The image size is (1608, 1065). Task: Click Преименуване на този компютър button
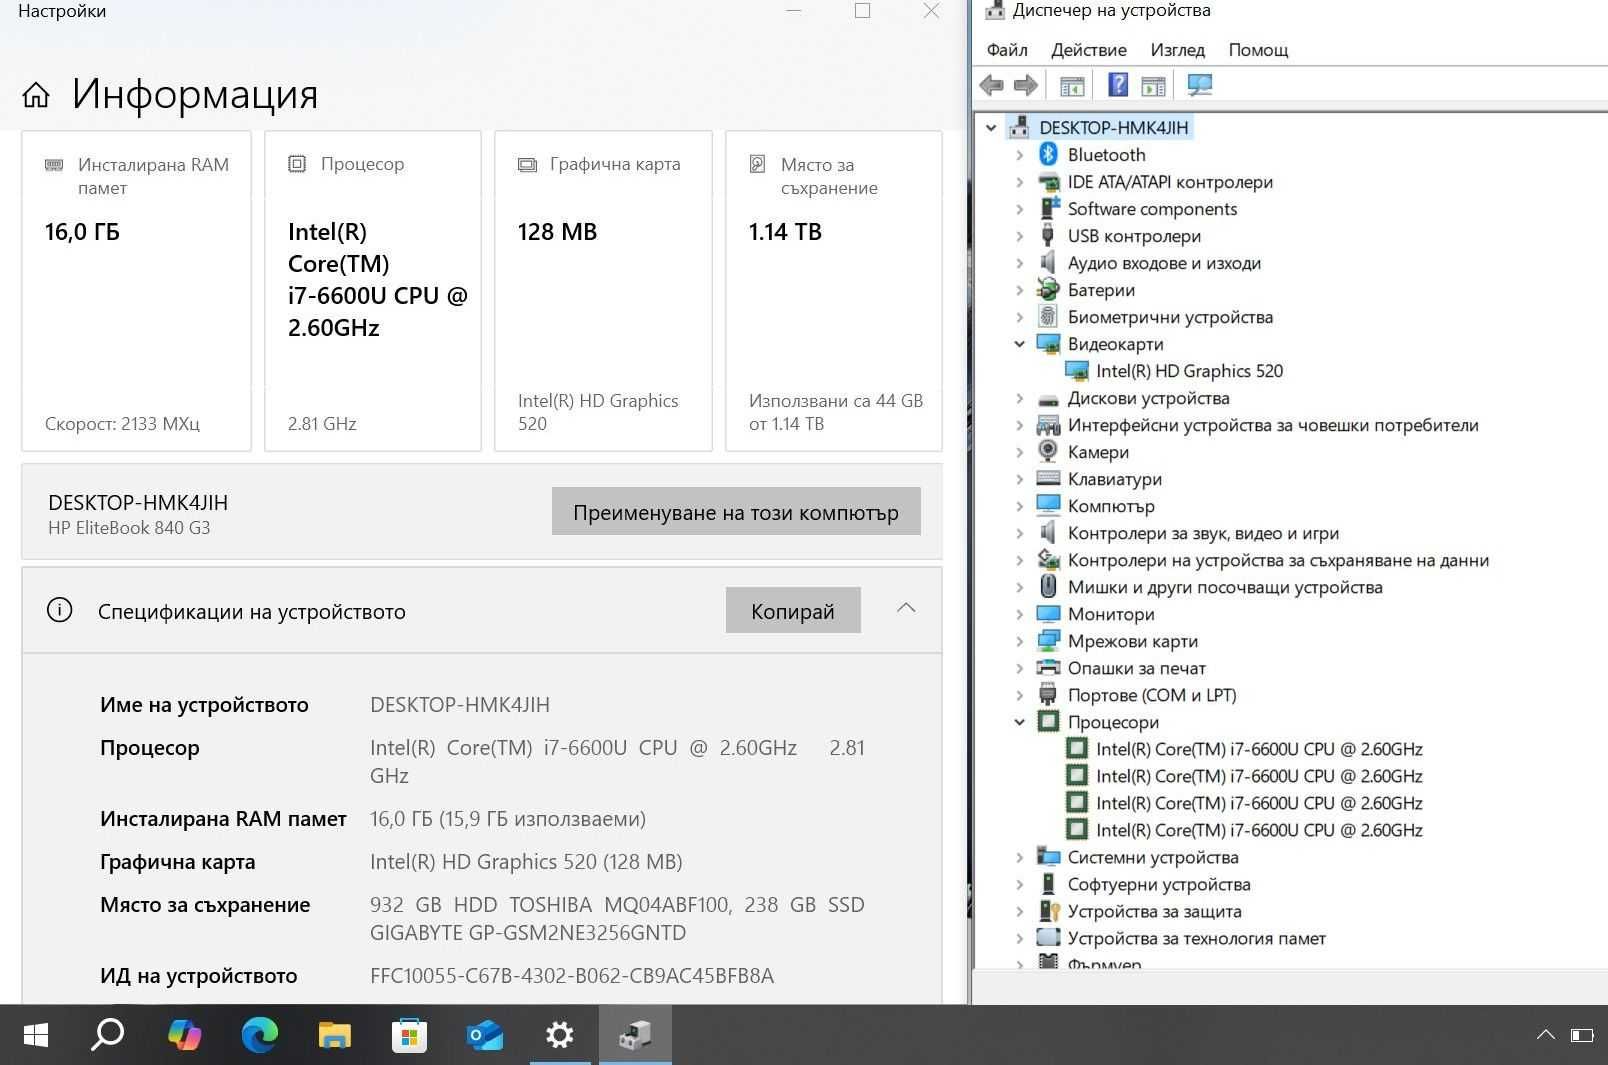(x=736, y=512)
